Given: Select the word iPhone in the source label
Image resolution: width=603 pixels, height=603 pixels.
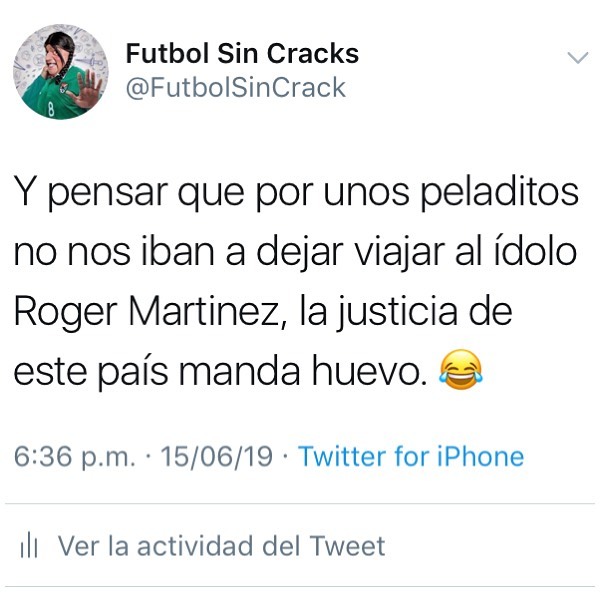Looking at the screenshot, I should 480,456.
